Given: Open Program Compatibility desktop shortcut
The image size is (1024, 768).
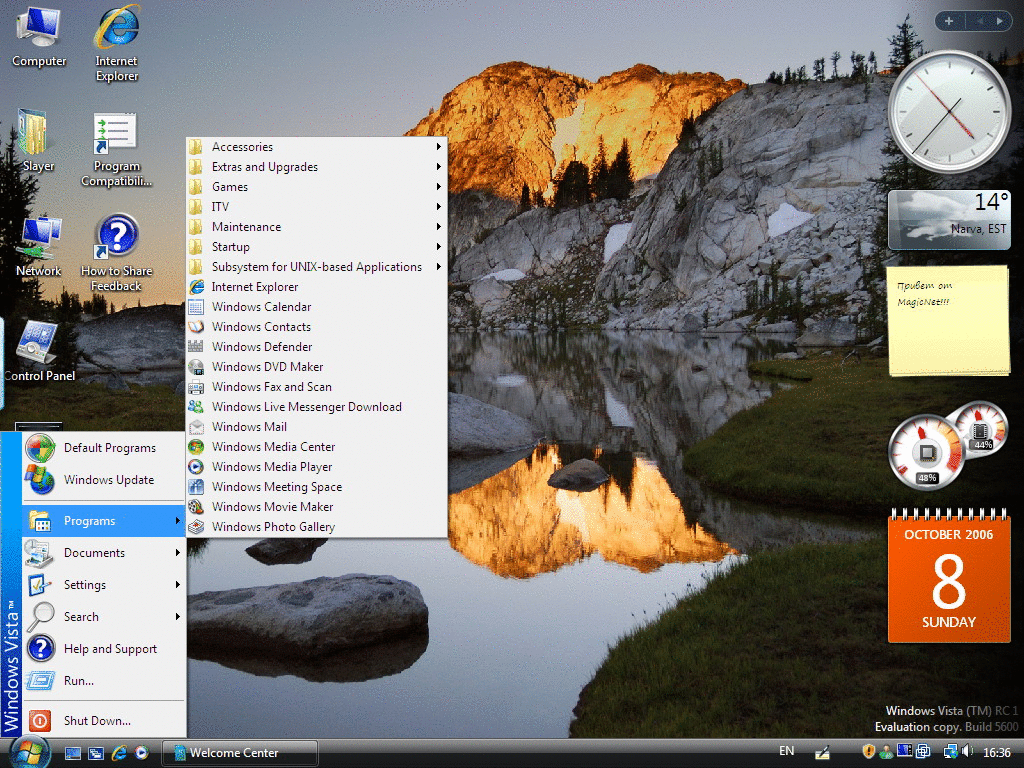Looking at the screenshot, I should pyautogui.click(x=116, y=150).
